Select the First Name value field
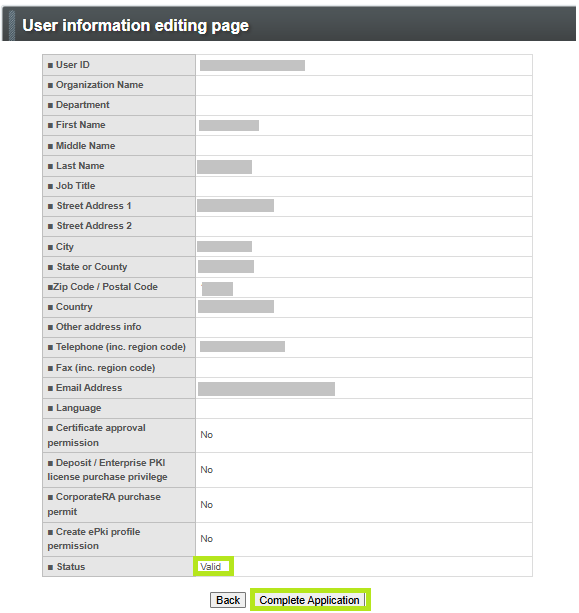The width and height of the screenshot is (579, 613). click(x=229, y=125)
